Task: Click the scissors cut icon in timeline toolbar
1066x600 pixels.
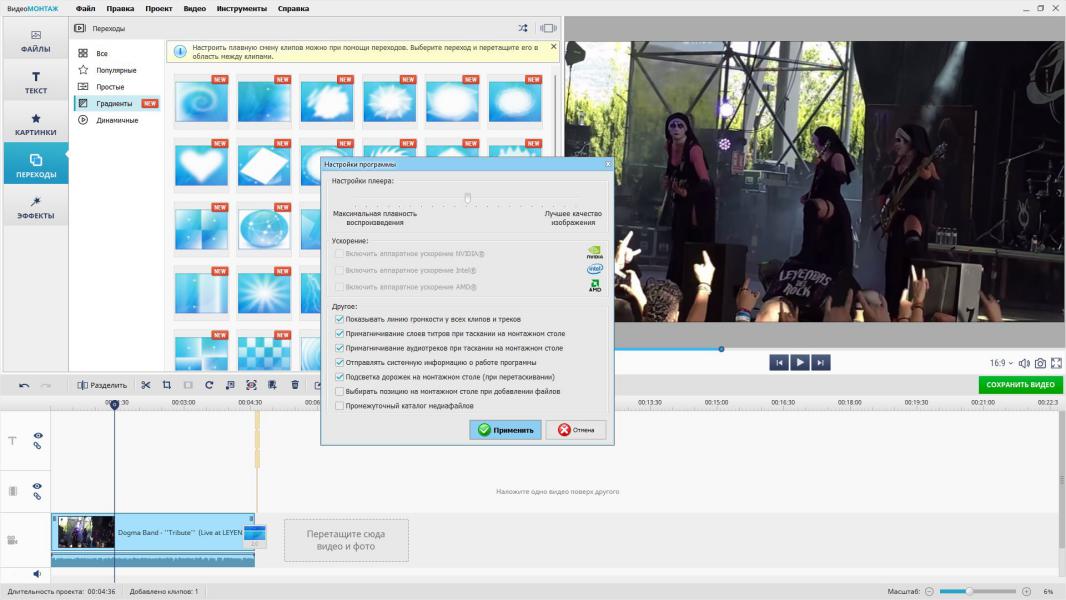Action: click(x=146, y=385)
